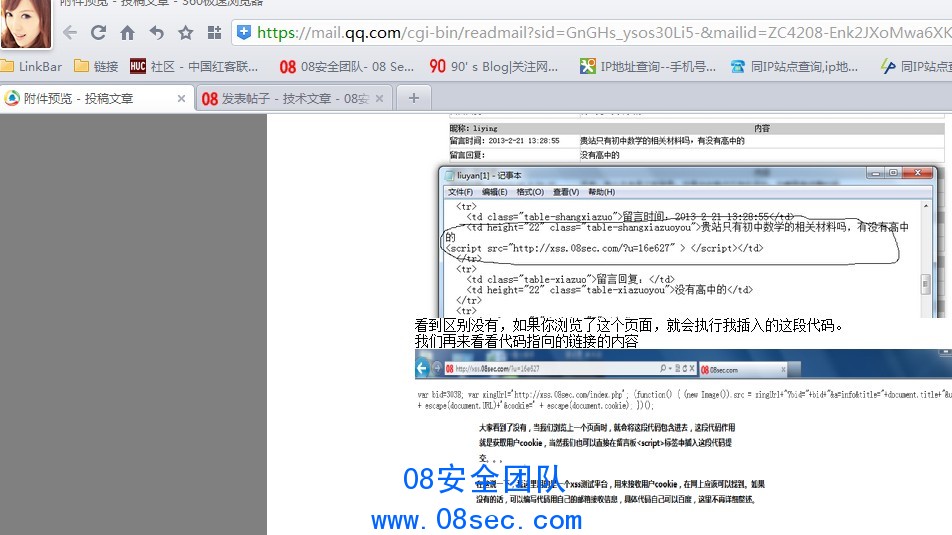The image size is (952, 535).
Task: Open the 同IP站点查询 bookmark with phone icon
Action: point(794,66)
